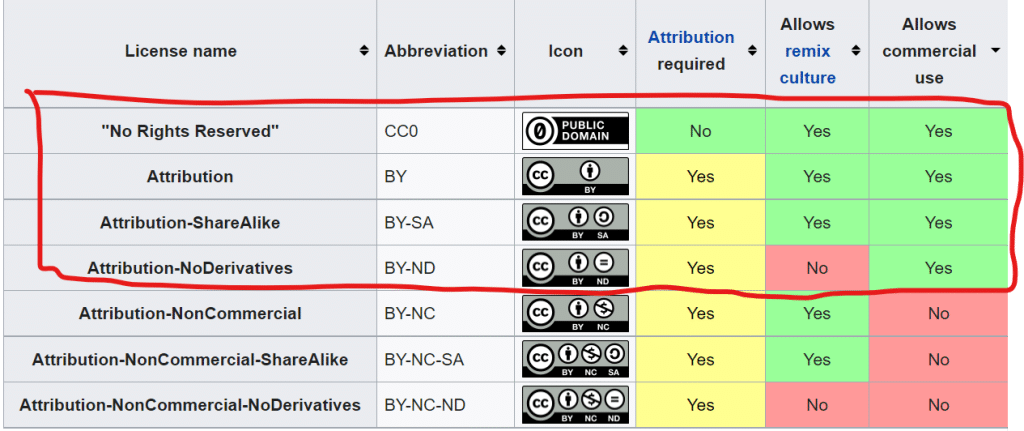This screenshot has width=1024, height=431.
Task: Click the CC BY license icon
Action: pyautogui.click(x=575, y=177)
